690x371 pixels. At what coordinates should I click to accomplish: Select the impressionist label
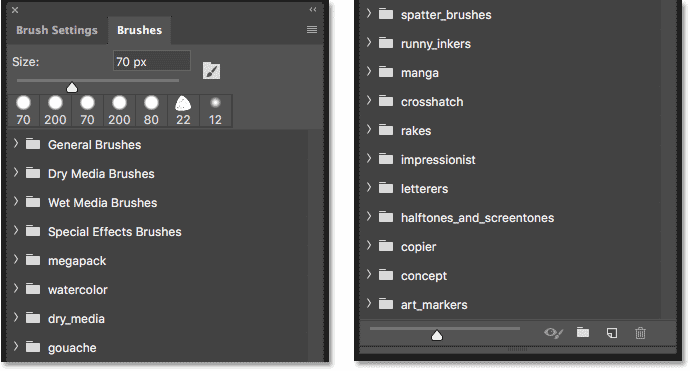(438, 160)
